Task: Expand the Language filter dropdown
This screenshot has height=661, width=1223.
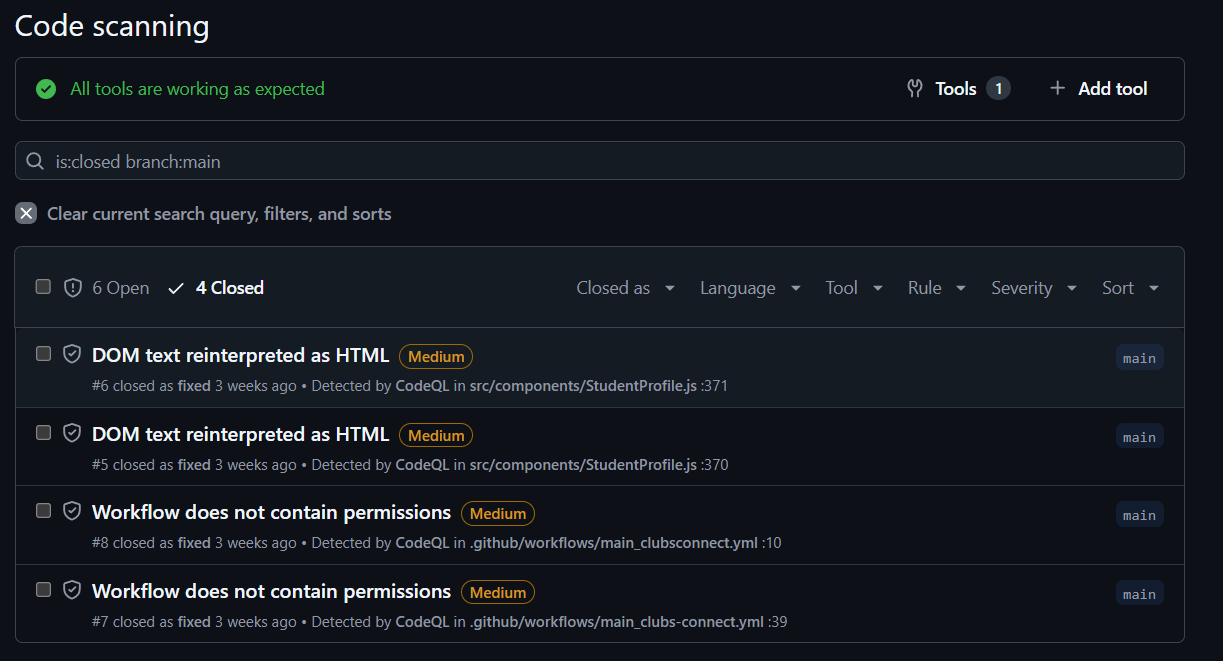Action: tap(750, 288)
